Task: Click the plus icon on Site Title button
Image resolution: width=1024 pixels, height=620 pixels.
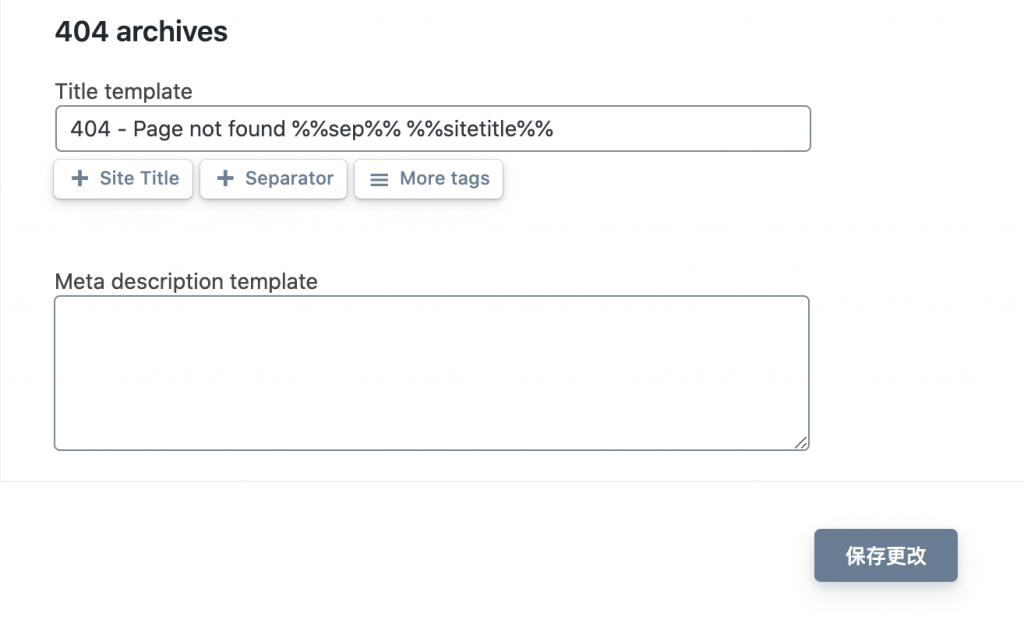Action: pyautogui.click(x=80, y=179)
